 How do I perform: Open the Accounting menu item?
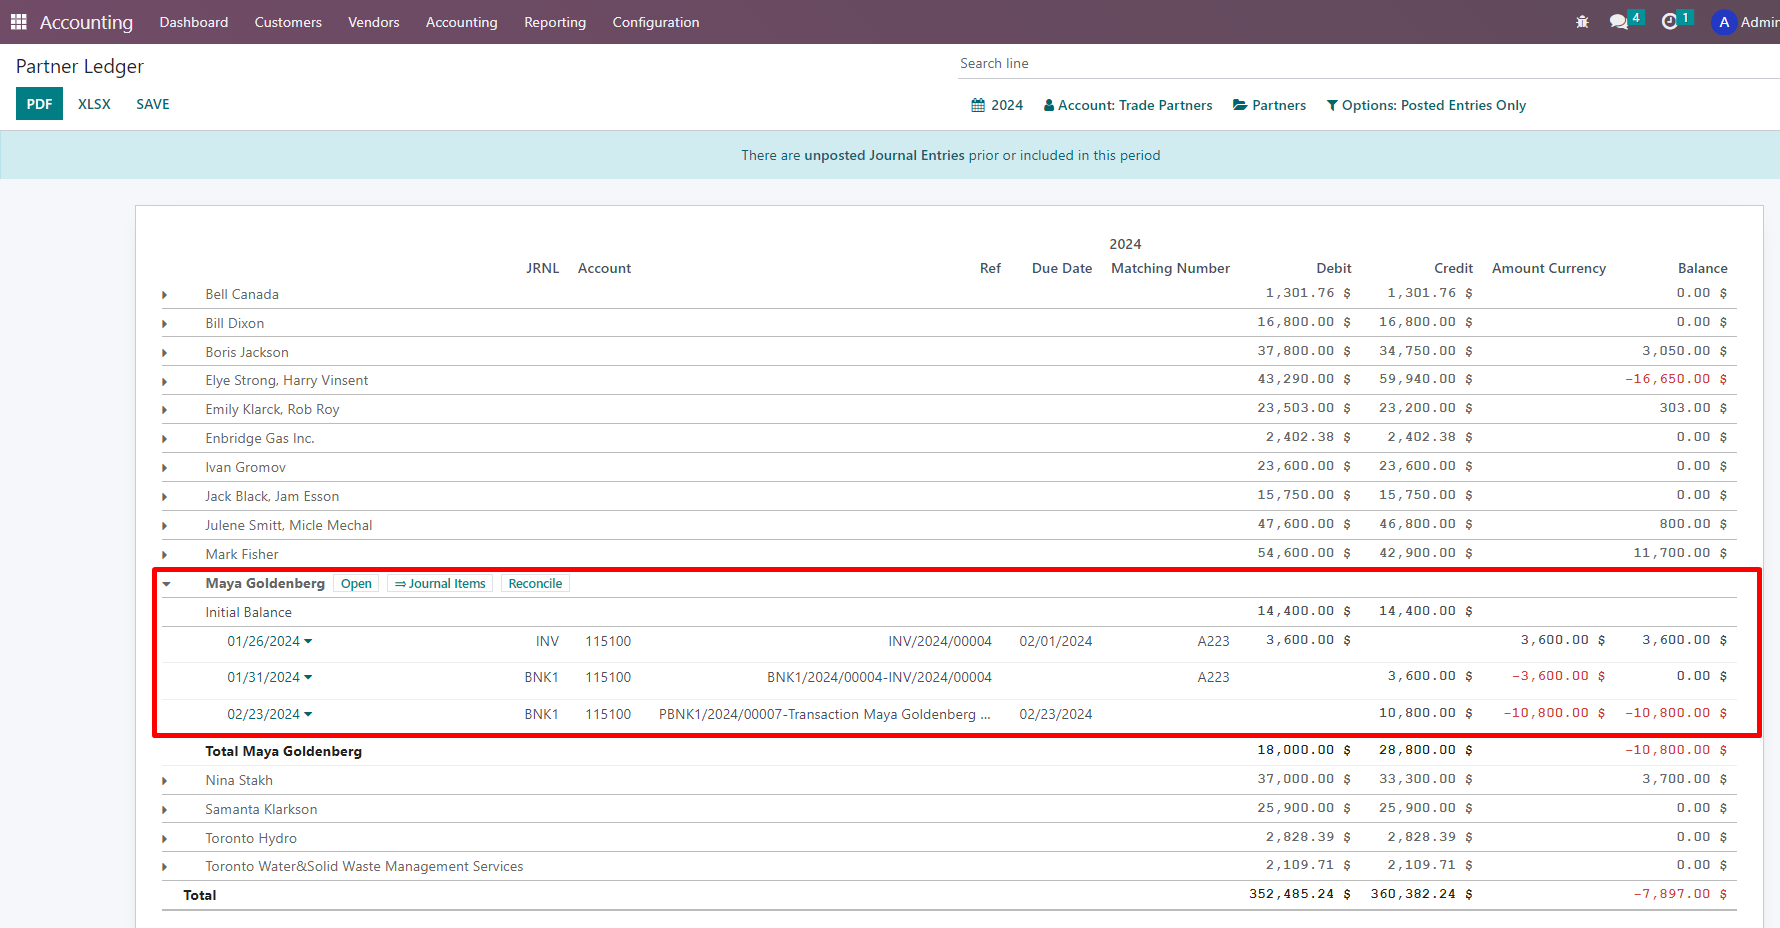point(462,22)
